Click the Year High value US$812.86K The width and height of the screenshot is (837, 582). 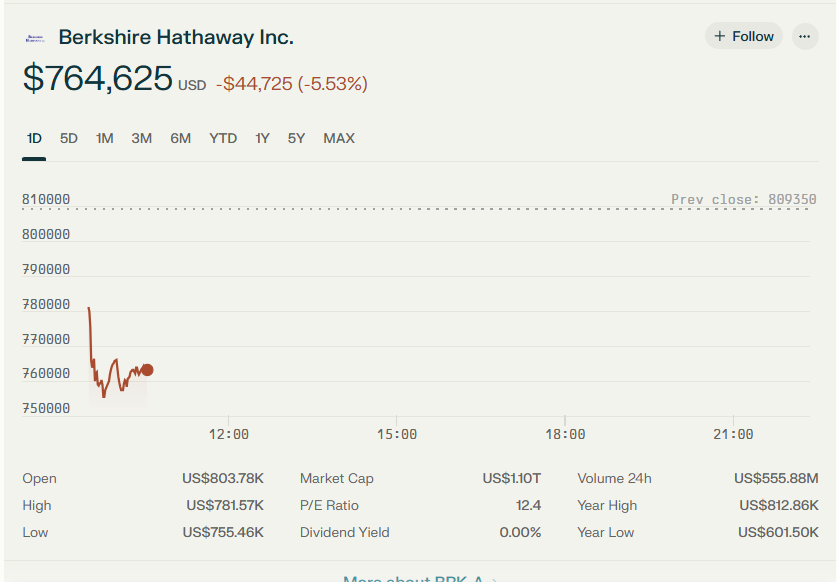[x=779, y=505]
